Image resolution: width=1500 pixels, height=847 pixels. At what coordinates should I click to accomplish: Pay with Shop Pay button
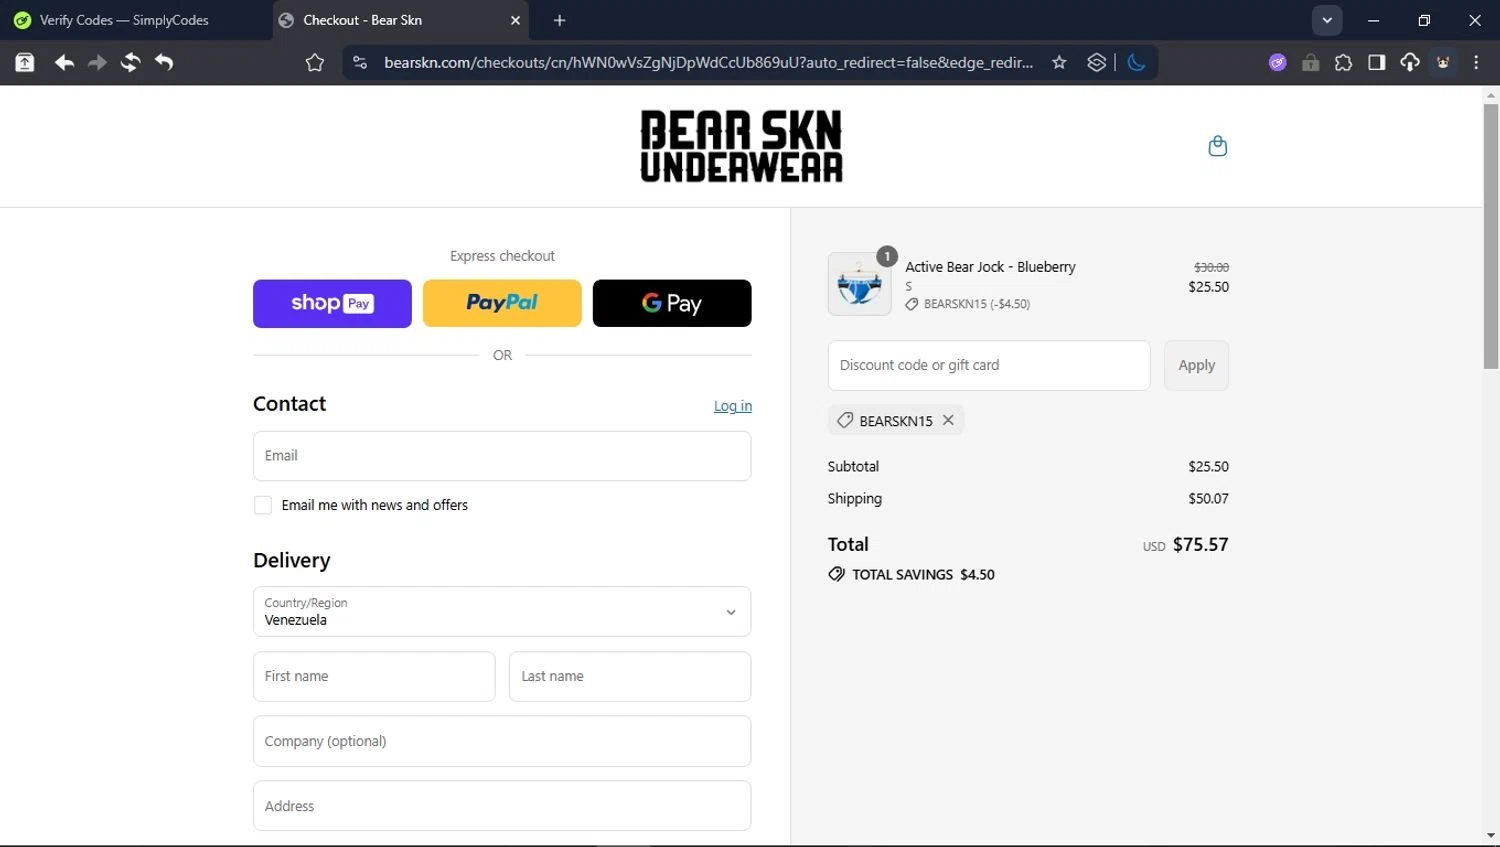[332, 303]
